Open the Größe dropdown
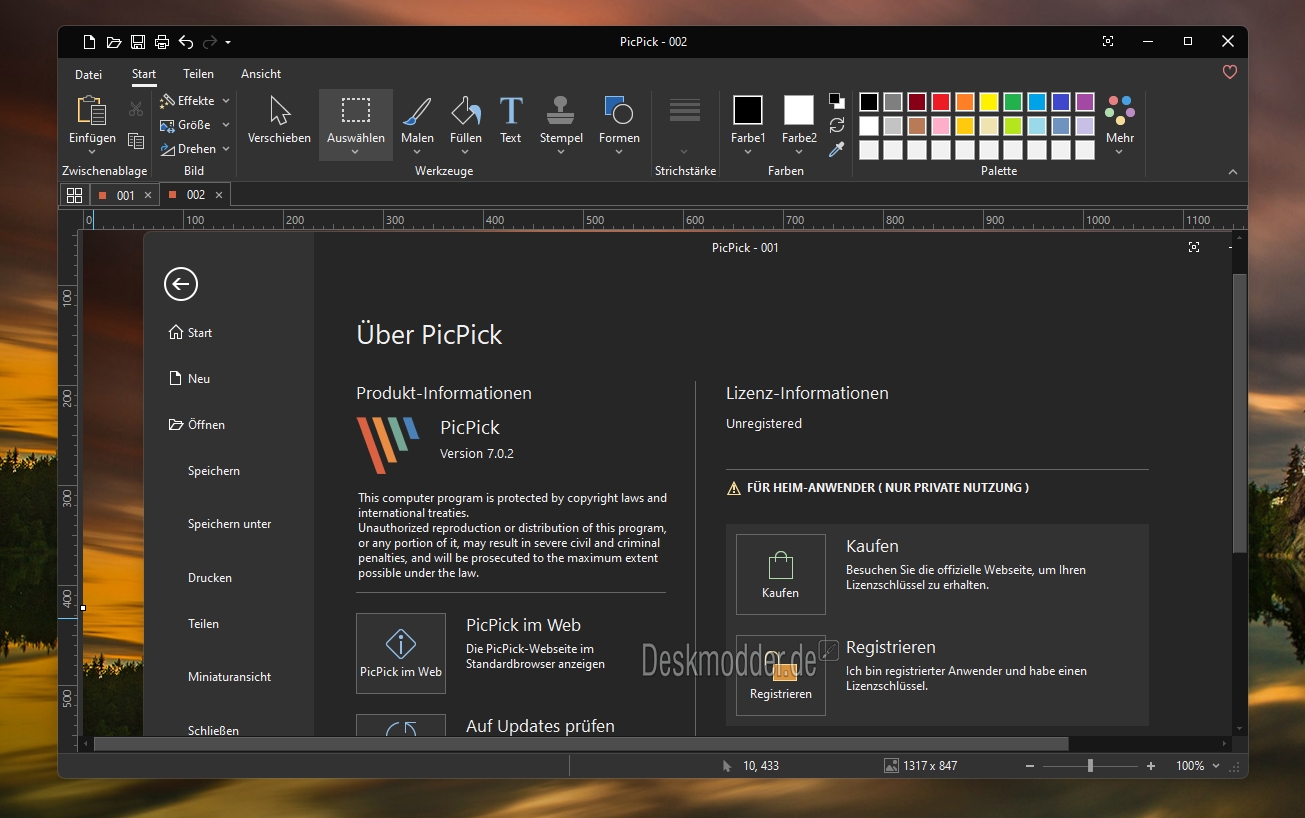 click(195, 125)
